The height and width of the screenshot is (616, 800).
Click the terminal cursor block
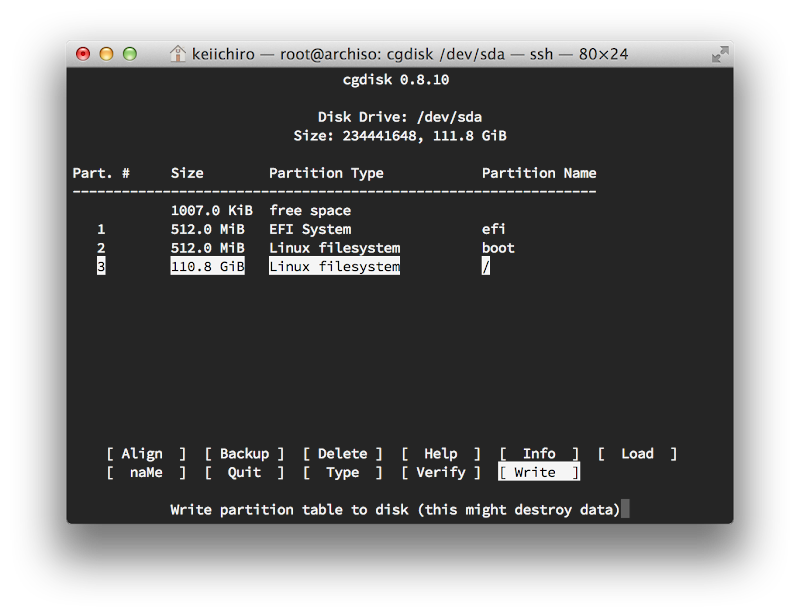625,509
